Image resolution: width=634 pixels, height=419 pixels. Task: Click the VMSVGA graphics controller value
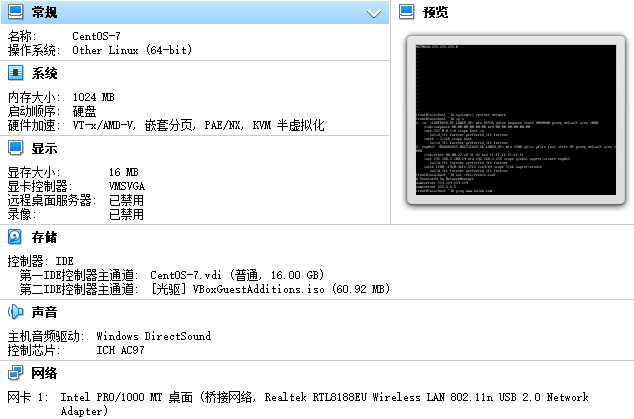pos(126,186)
